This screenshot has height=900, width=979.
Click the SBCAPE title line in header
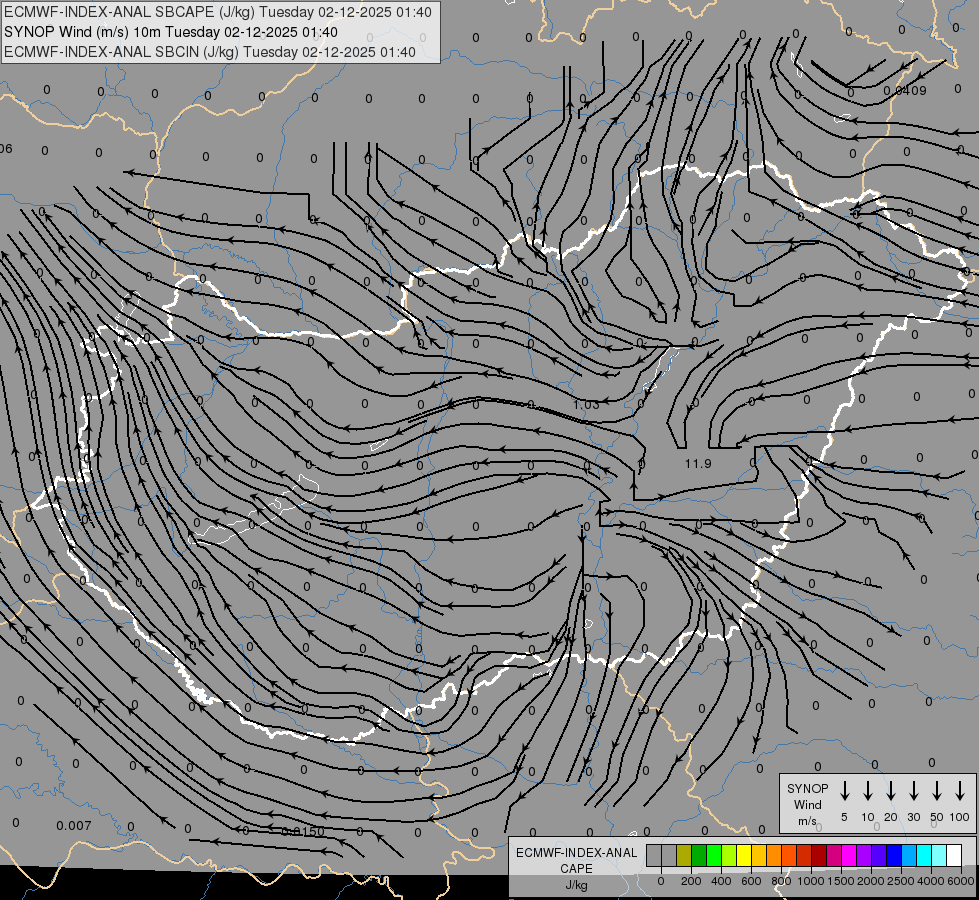[217, 12]
